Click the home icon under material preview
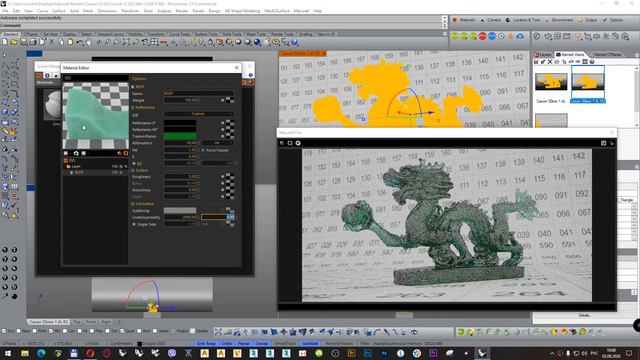Screen dimensions: 640x360 76,153
